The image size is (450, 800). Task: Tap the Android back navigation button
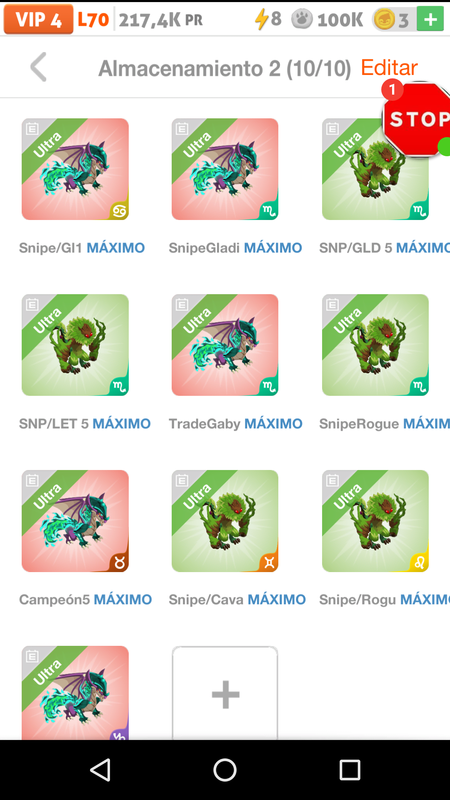pos(100,769)
